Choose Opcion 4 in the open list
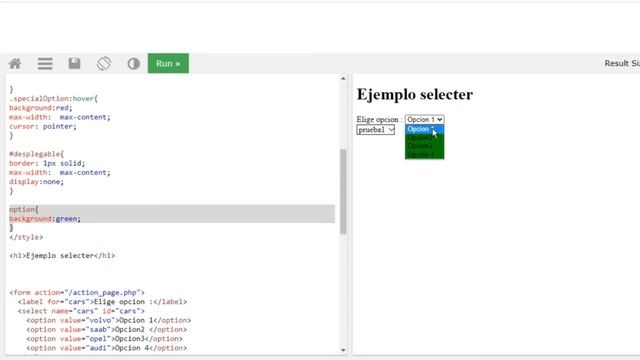Viewport: 640px width, 360px height. [x=424, y=155]
